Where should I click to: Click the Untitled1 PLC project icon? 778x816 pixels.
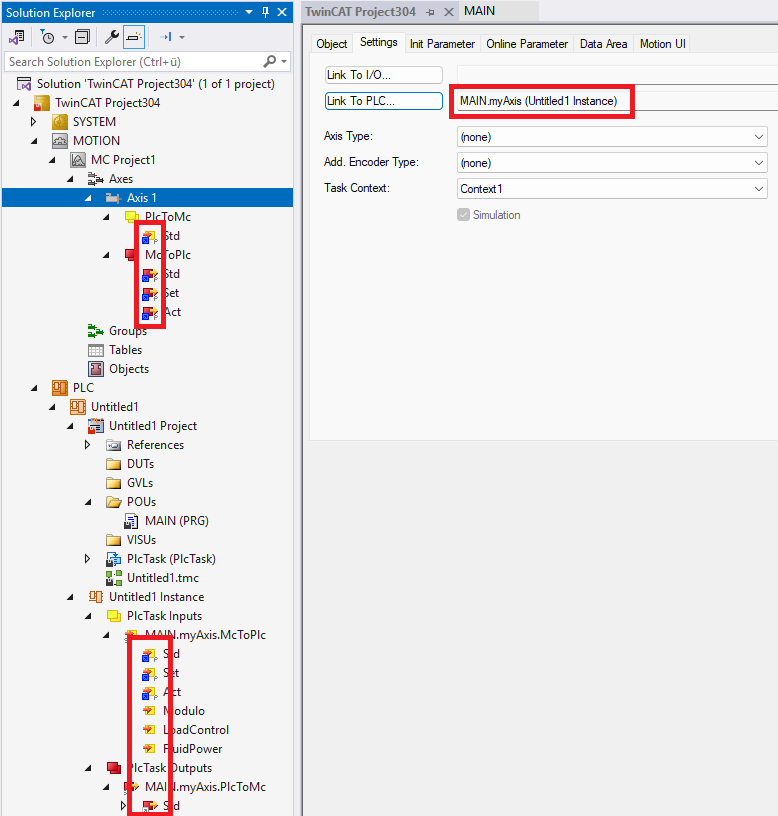coord(78,407)
